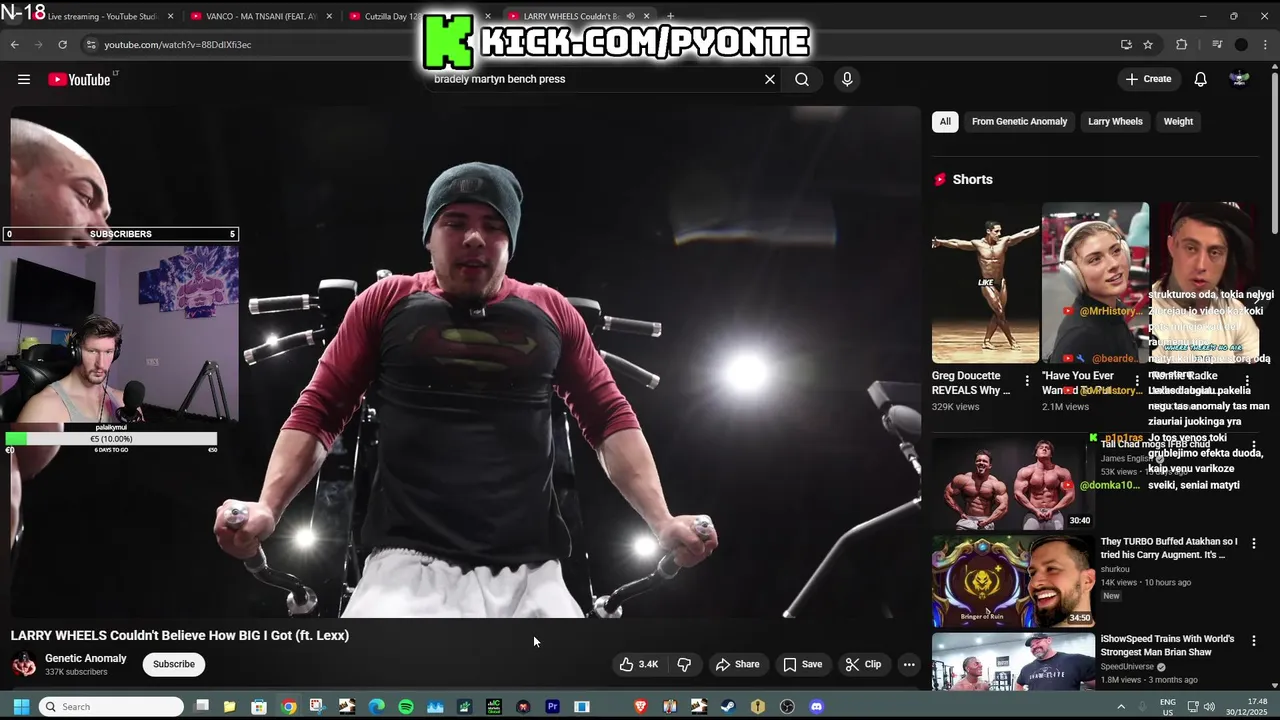
Task: Open File Explorer from the taskbar
Action: tap(229, 707)
